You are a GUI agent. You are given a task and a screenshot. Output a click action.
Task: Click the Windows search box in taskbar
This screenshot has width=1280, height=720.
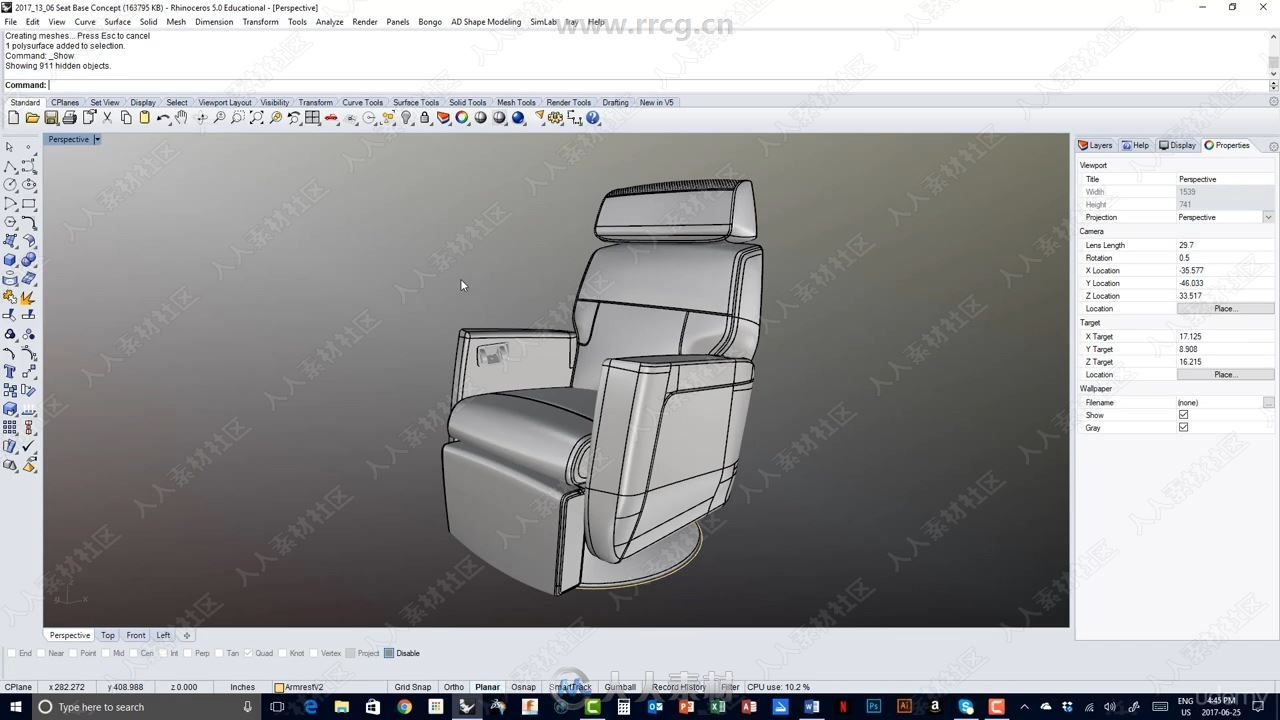coord(147,707)
